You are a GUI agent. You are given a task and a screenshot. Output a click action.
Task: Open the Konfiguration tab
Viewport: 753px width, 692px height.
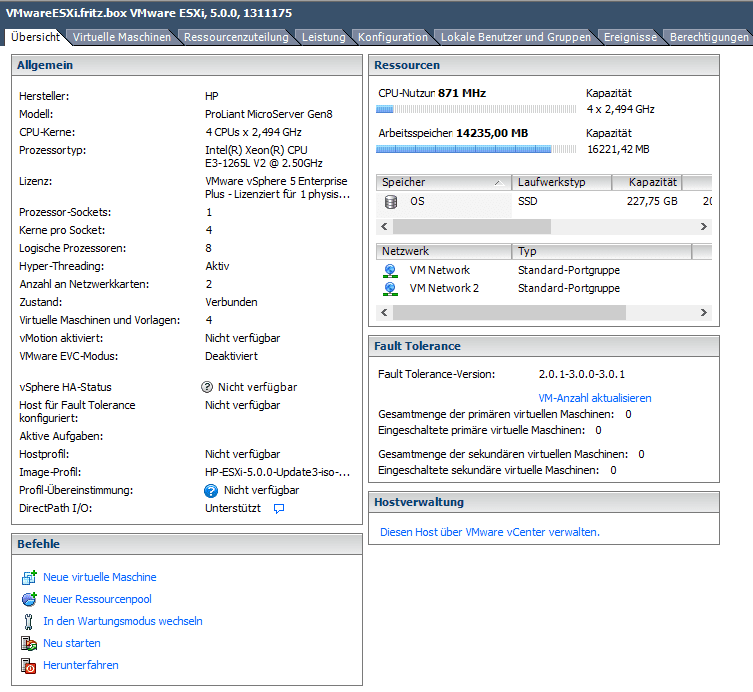[x=392, y=37]
